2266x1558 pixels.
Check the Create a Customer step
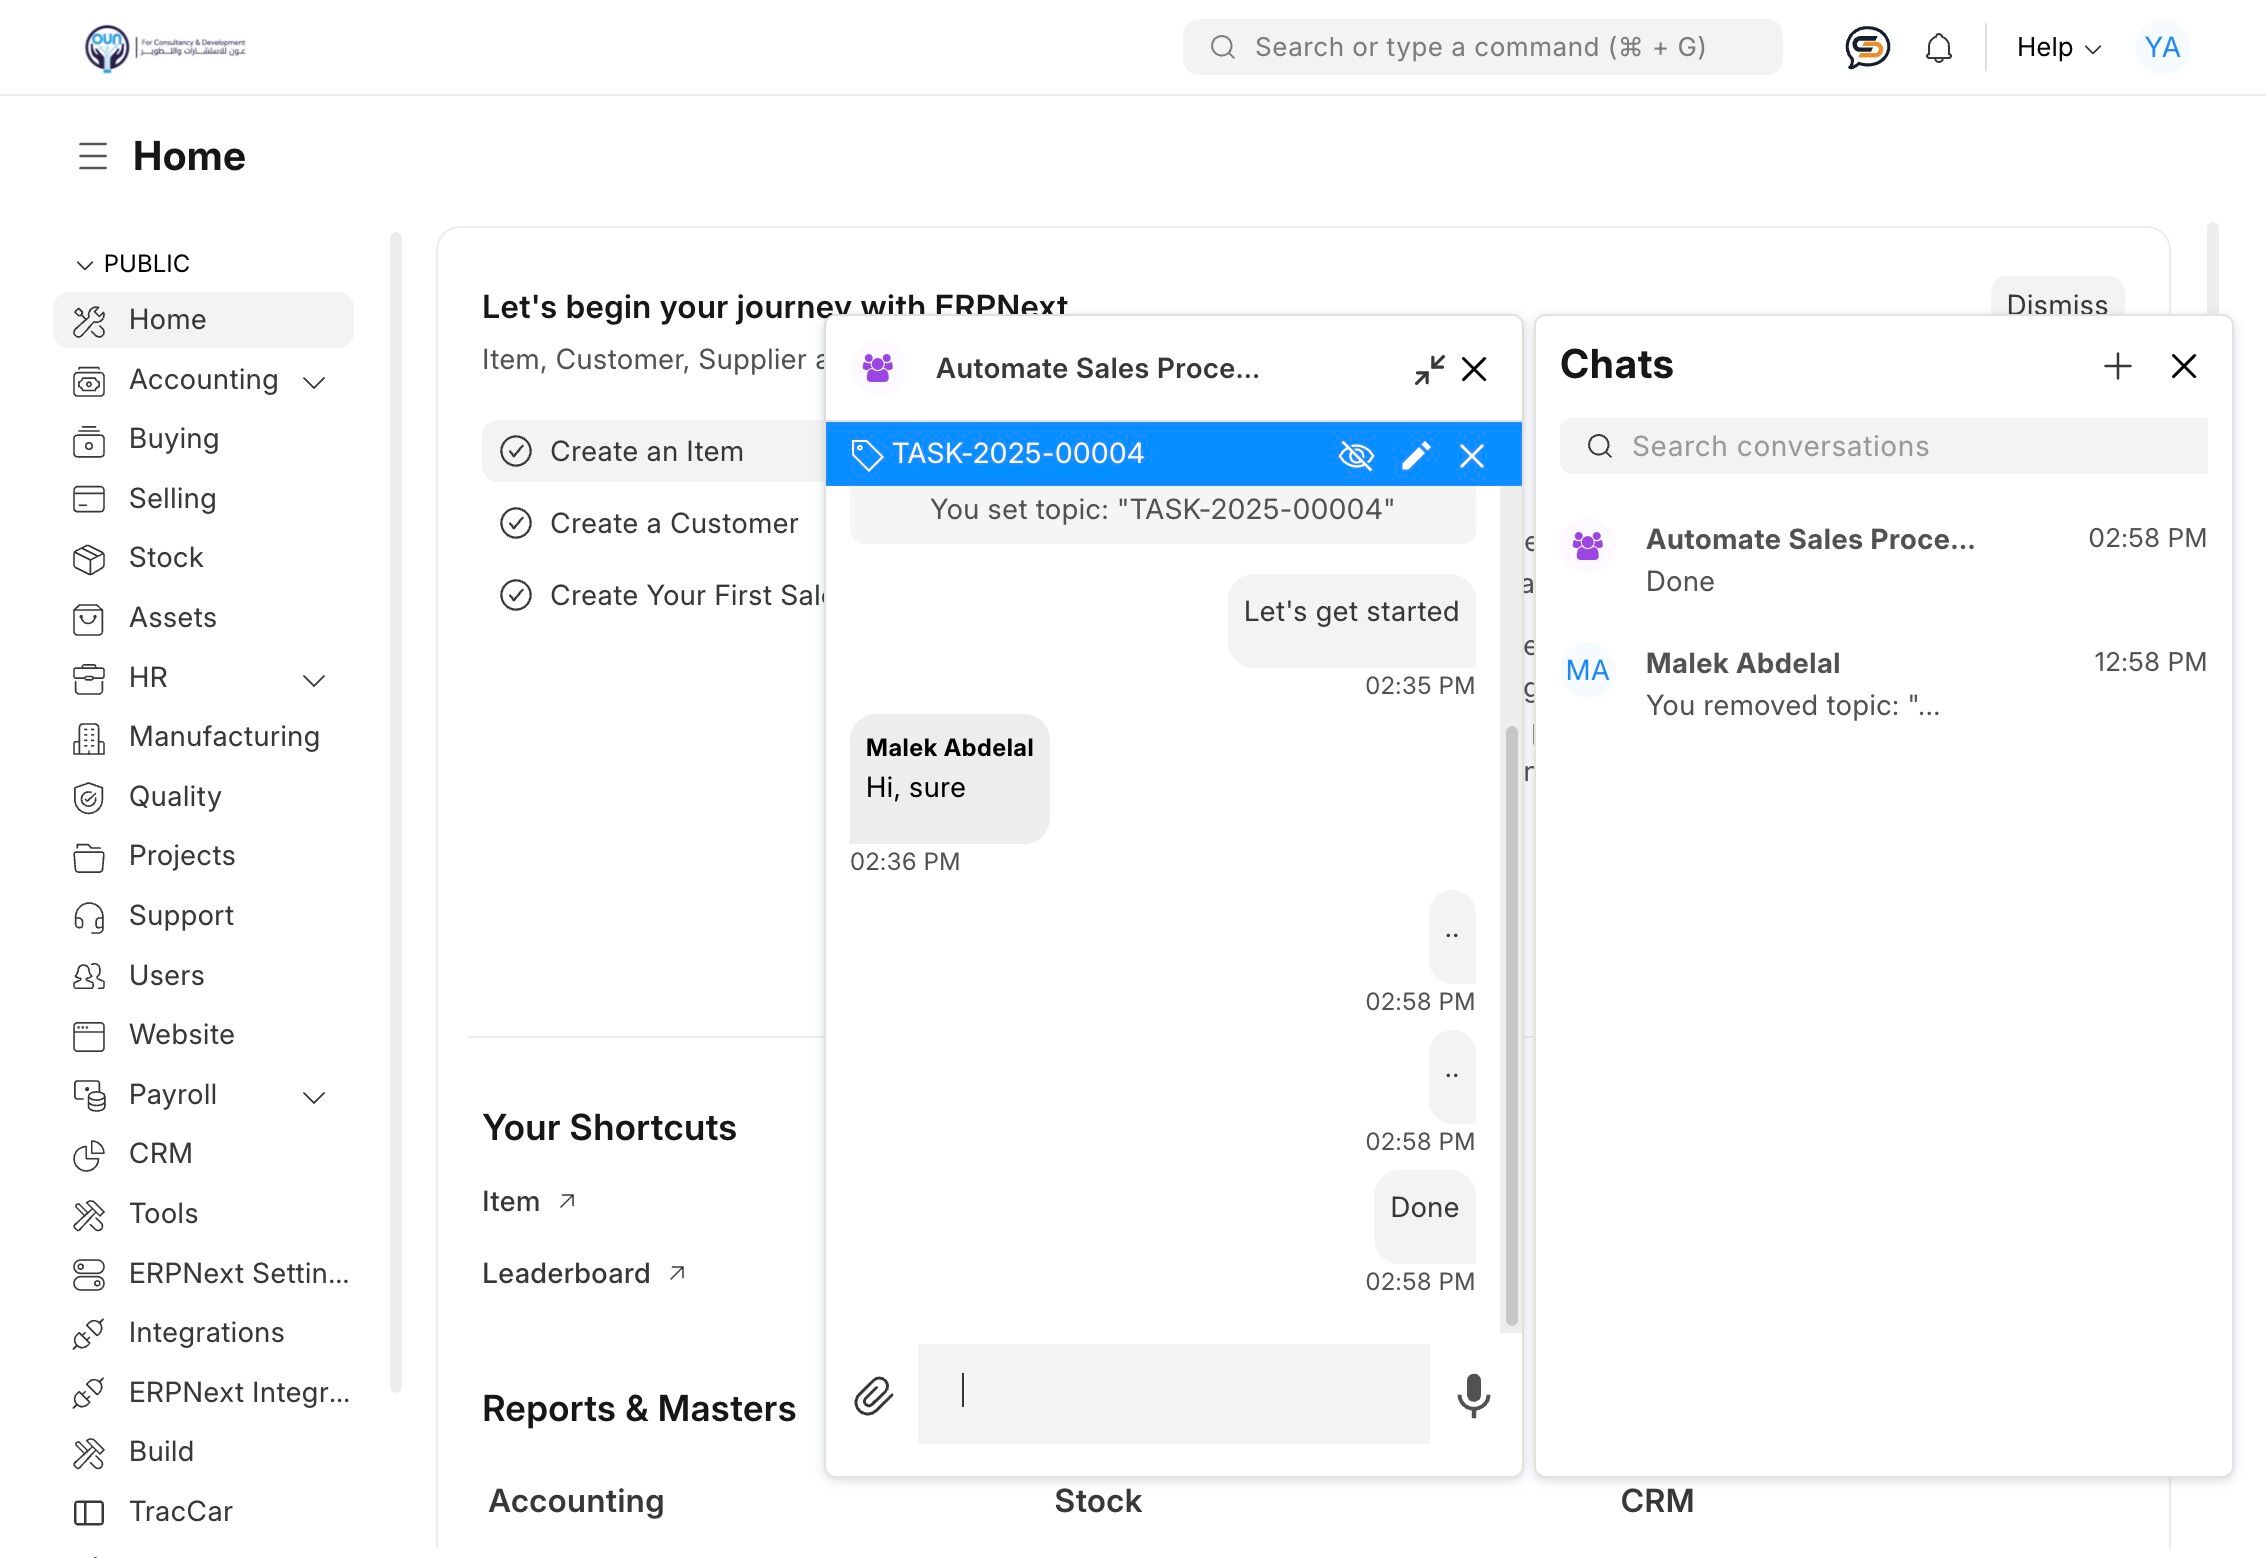click(x=516, y=523)
